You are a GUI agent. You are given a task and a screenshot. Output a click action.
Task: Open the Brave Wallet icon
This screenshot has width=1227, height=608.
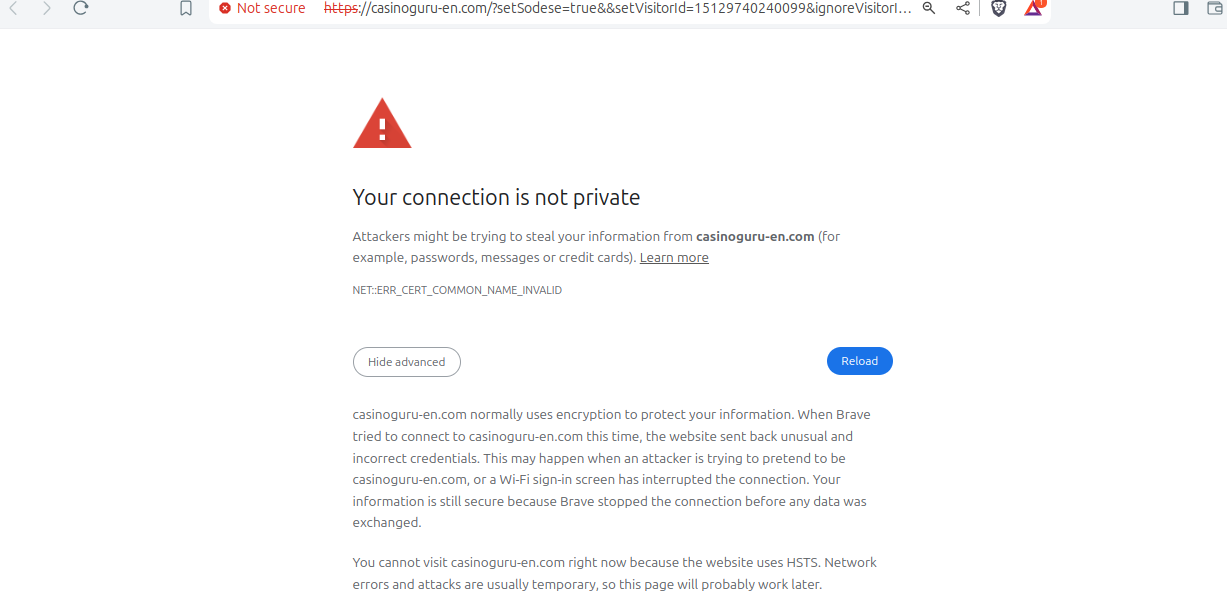tap(1214, 8)
